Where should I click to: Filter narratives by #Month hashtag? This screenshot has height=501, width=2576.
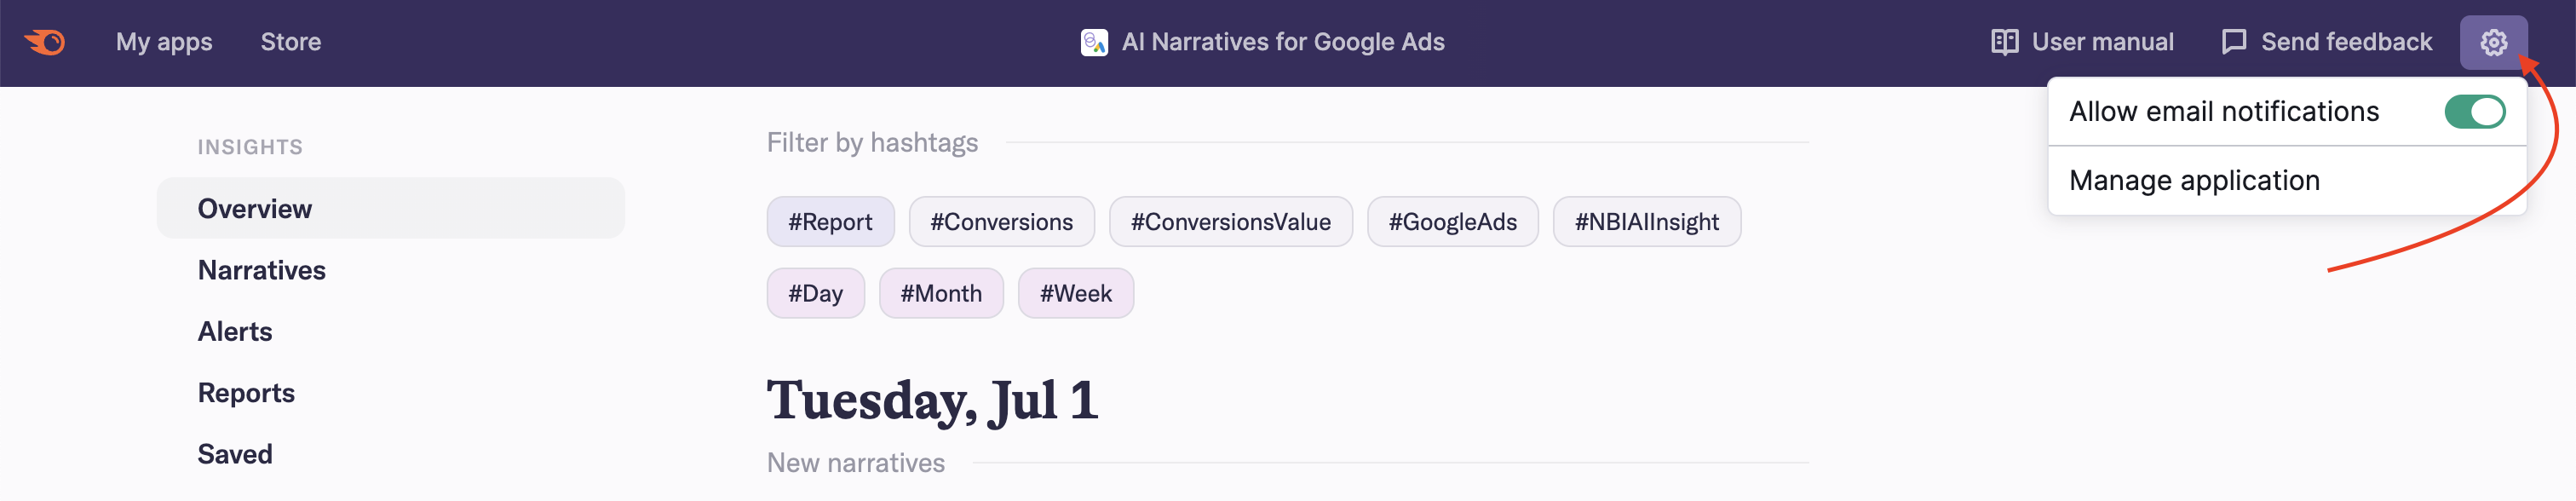click(940, 294)
